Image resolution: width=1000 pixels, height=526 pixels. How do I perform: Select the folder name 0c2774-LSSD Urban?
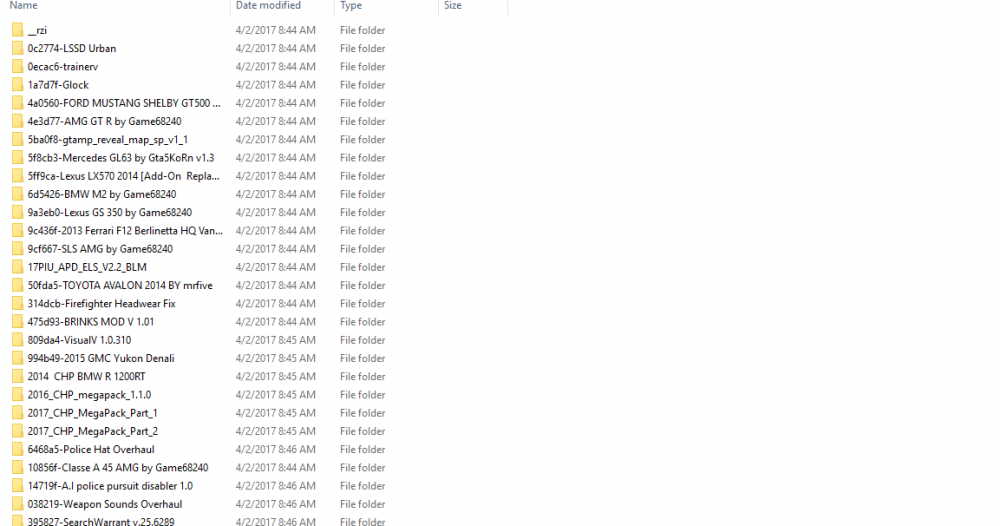click(x=71, y=48)
